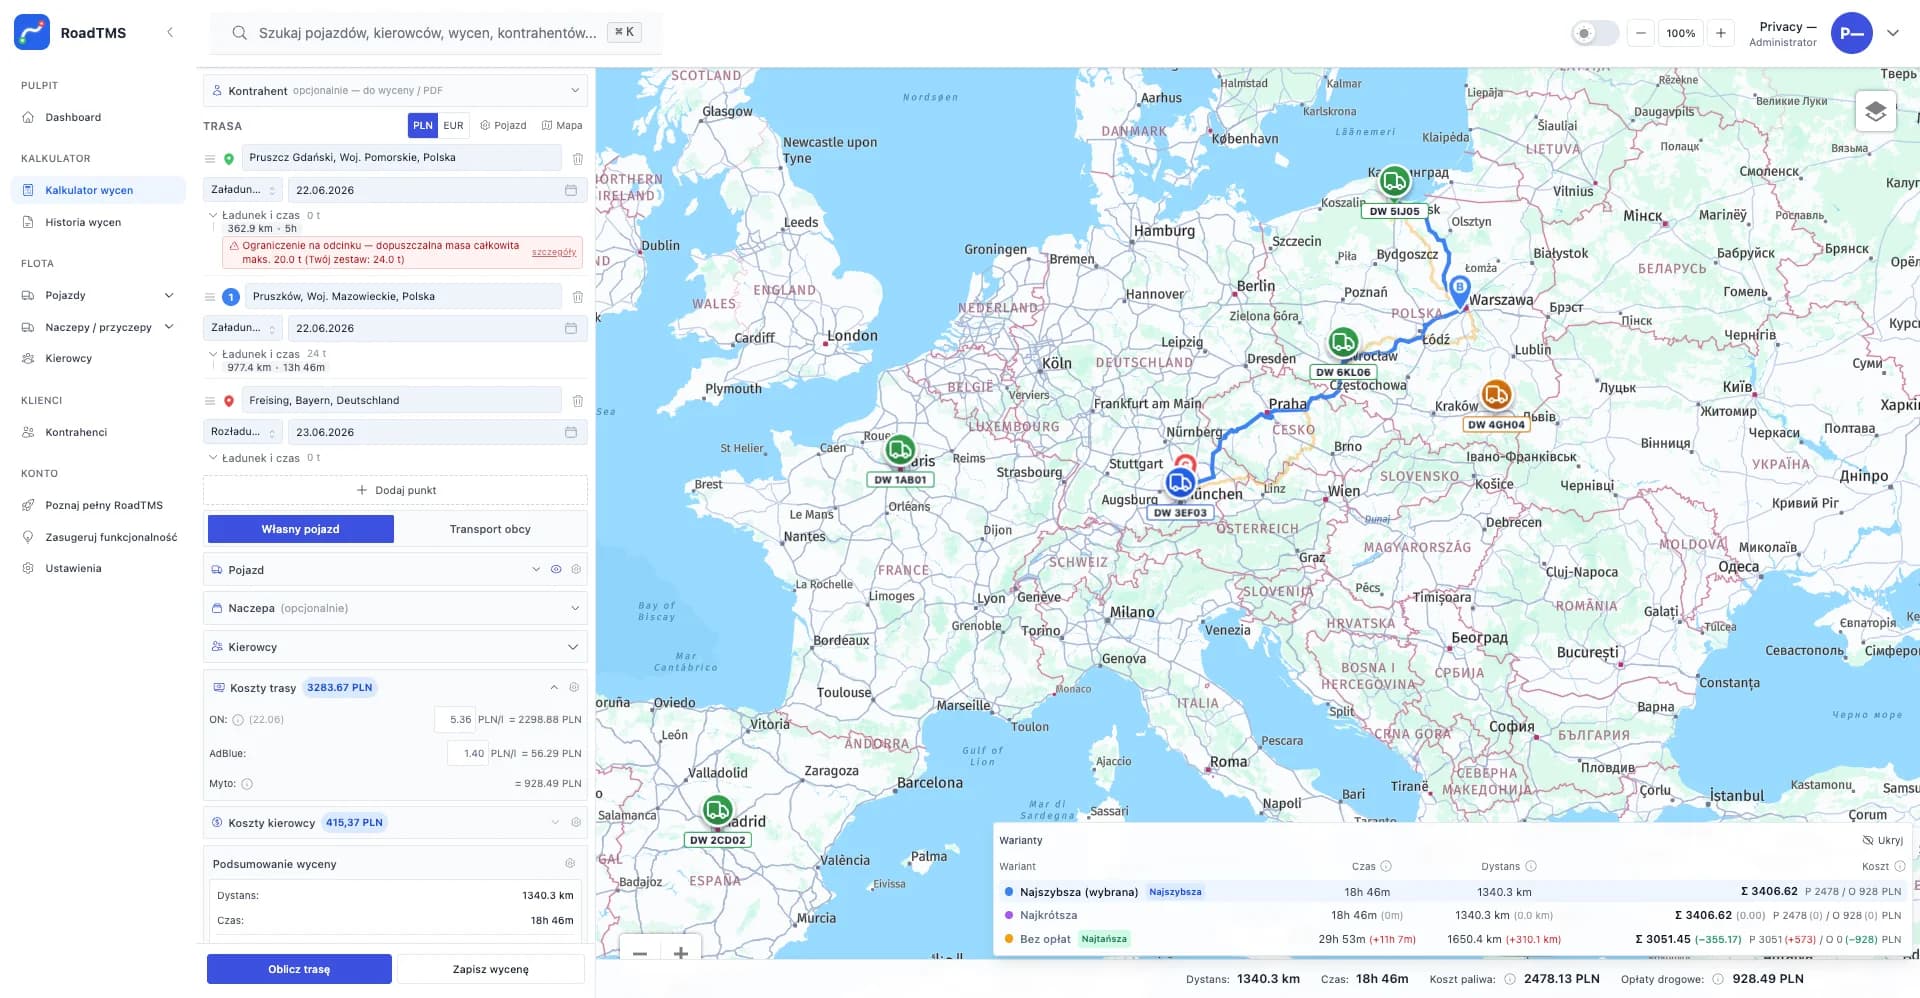The width and height of the screenshot is (1920, 998).
Task: Expand the Pojazd selector chevron
Action: click(x=536, y=569)
